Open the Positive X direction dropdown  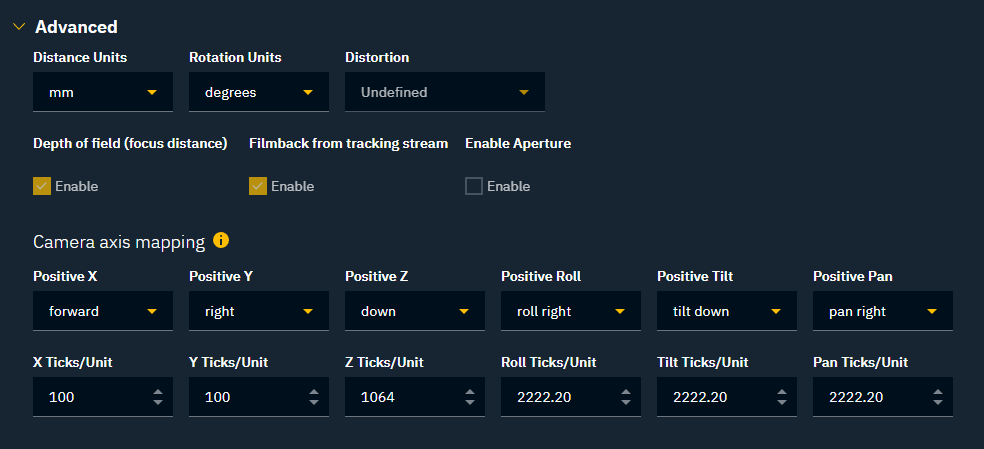(103, 311)
